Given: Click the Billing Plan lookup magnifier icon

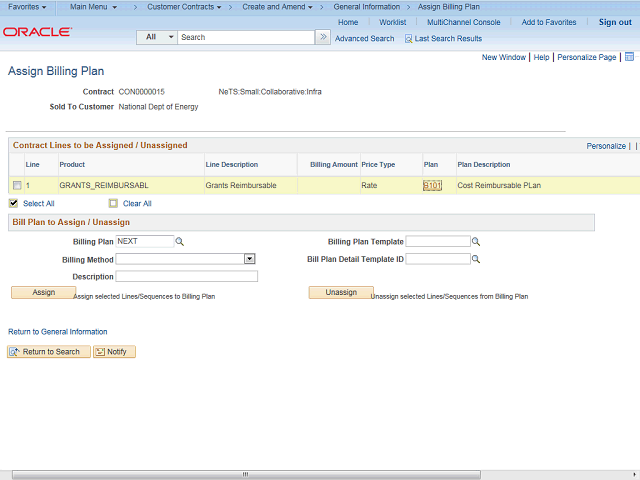Looking at the screenshot, I should point(180,242).
